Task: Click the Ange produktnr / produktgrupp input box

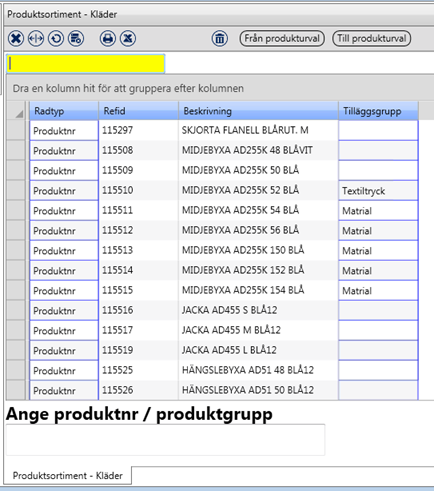Action: (x=165, y=440)
